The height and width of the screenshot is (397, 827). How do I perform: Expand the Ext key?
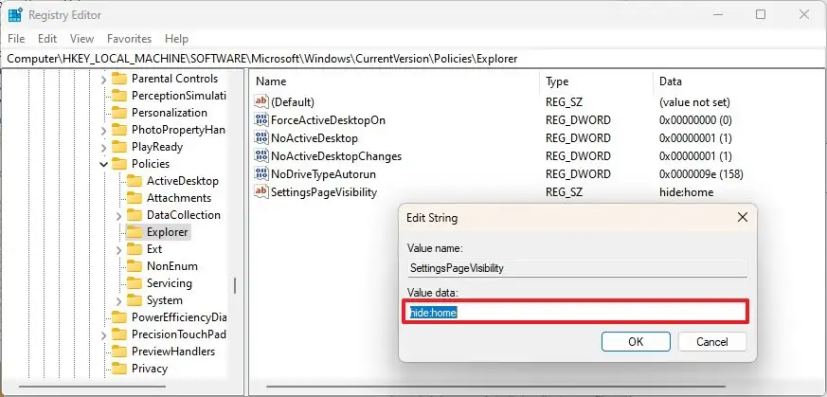point(119,250)
